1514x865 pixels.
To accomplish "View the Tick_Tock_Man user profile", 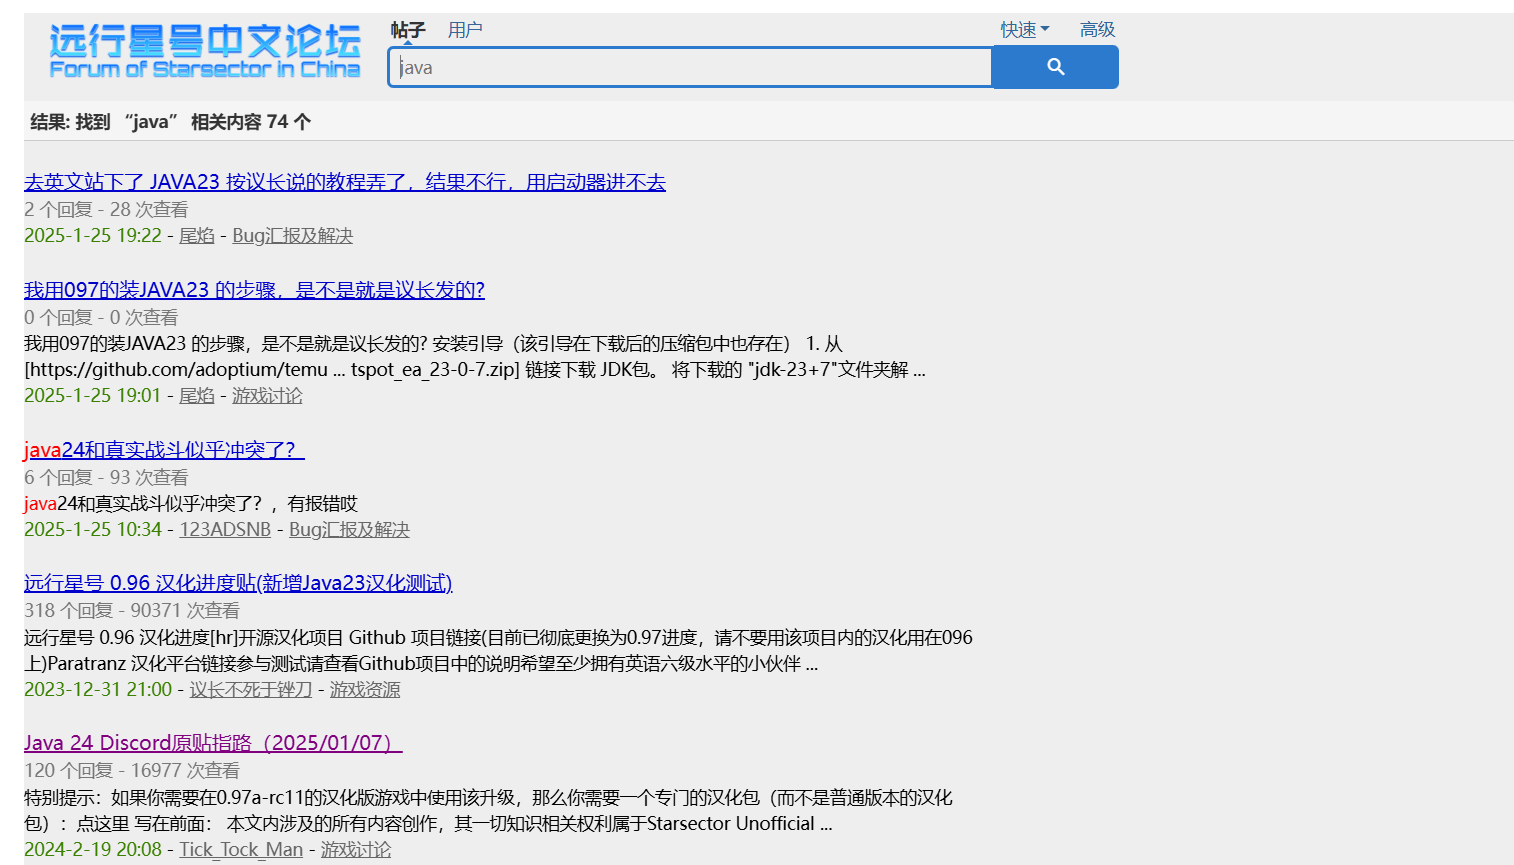I will pyautogui.click(x=241, y=850).
